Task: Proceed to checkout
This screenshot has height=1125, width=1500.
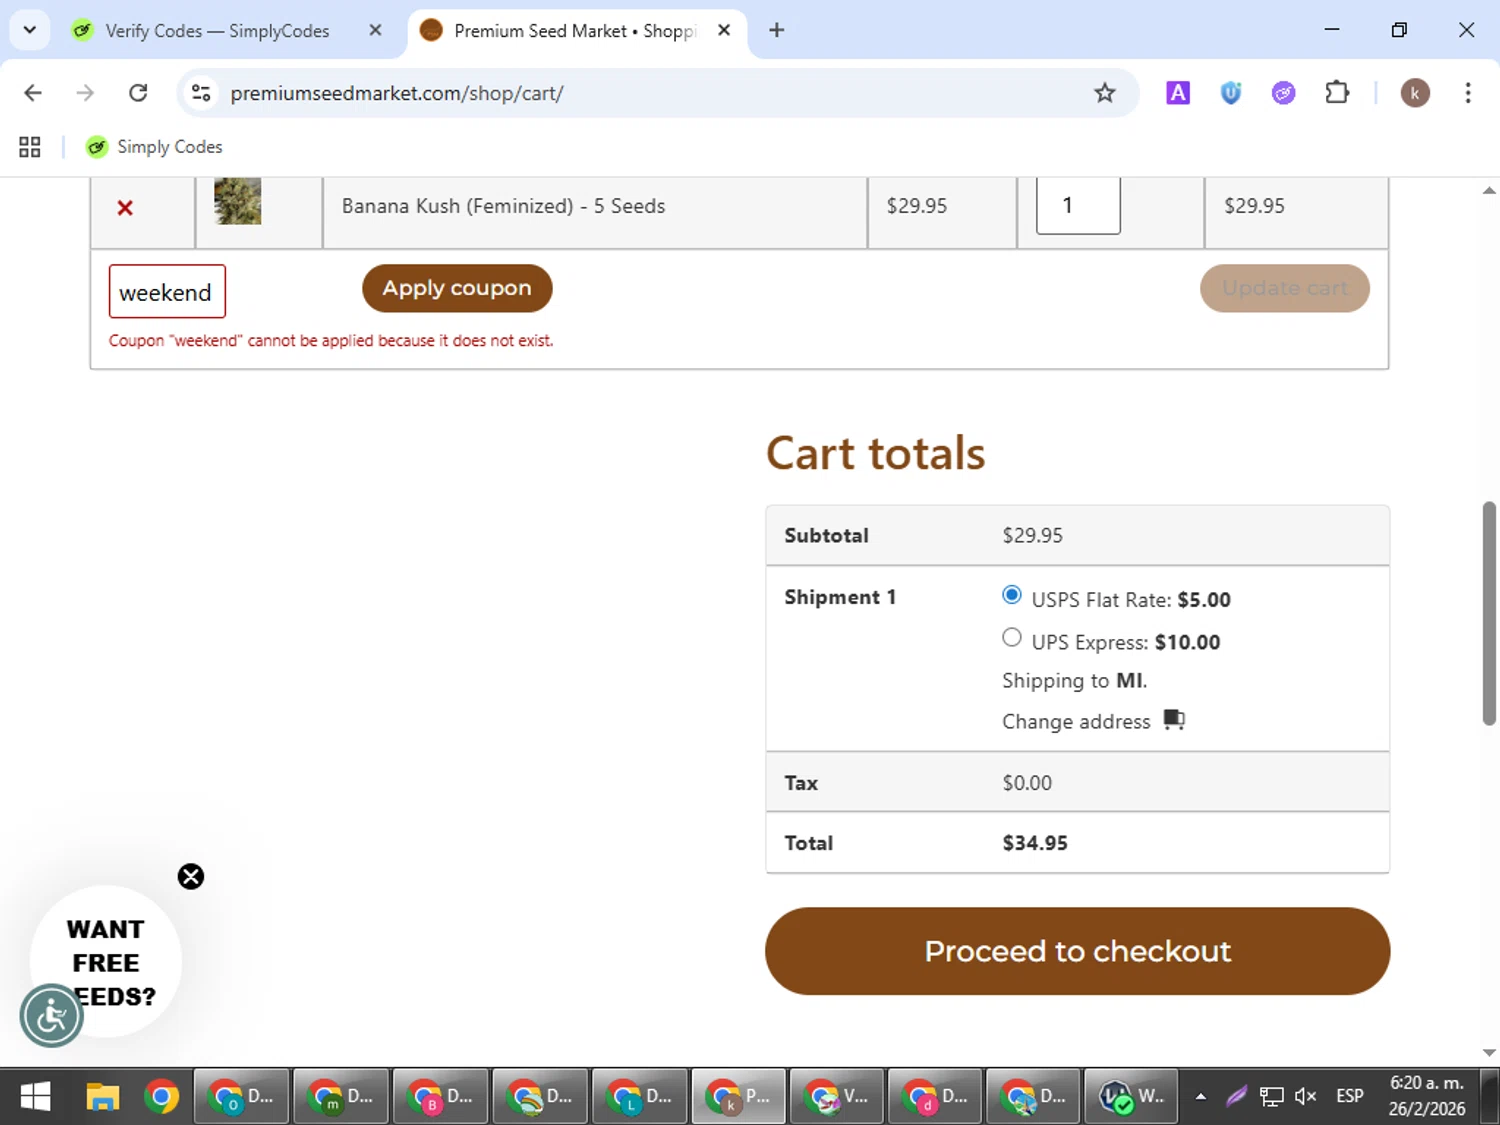Action: point(1077,951)
